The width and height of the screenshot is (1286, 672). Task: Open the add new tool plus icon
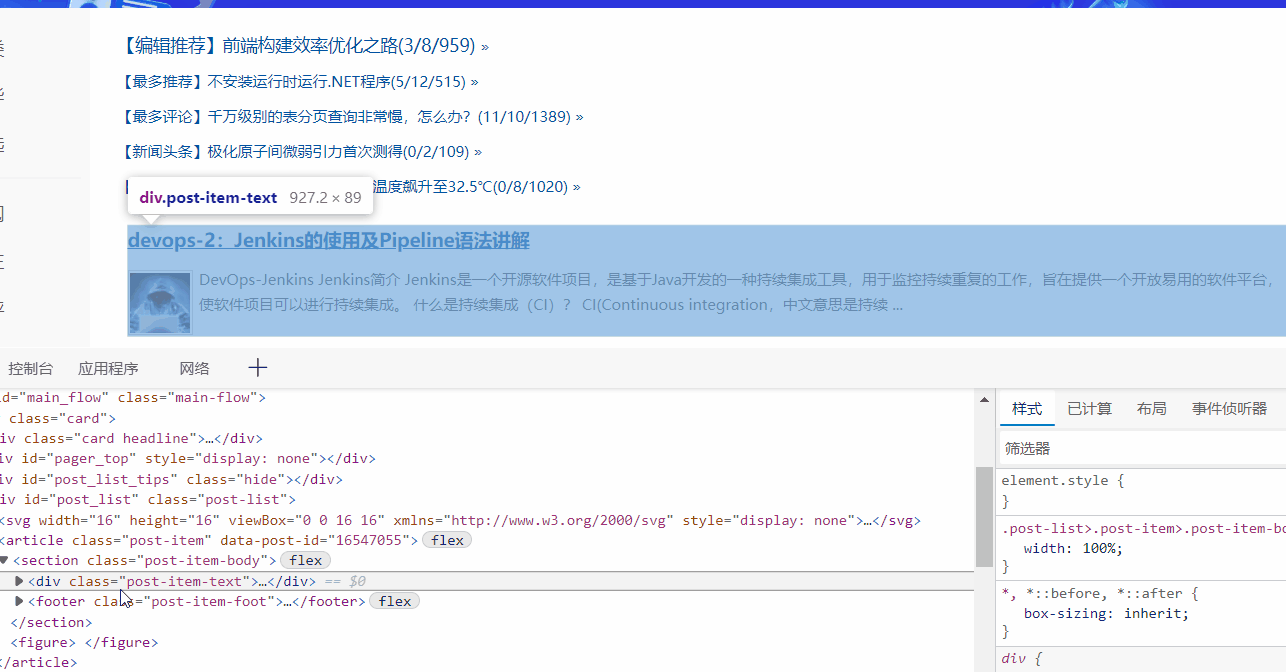[257, 368]
